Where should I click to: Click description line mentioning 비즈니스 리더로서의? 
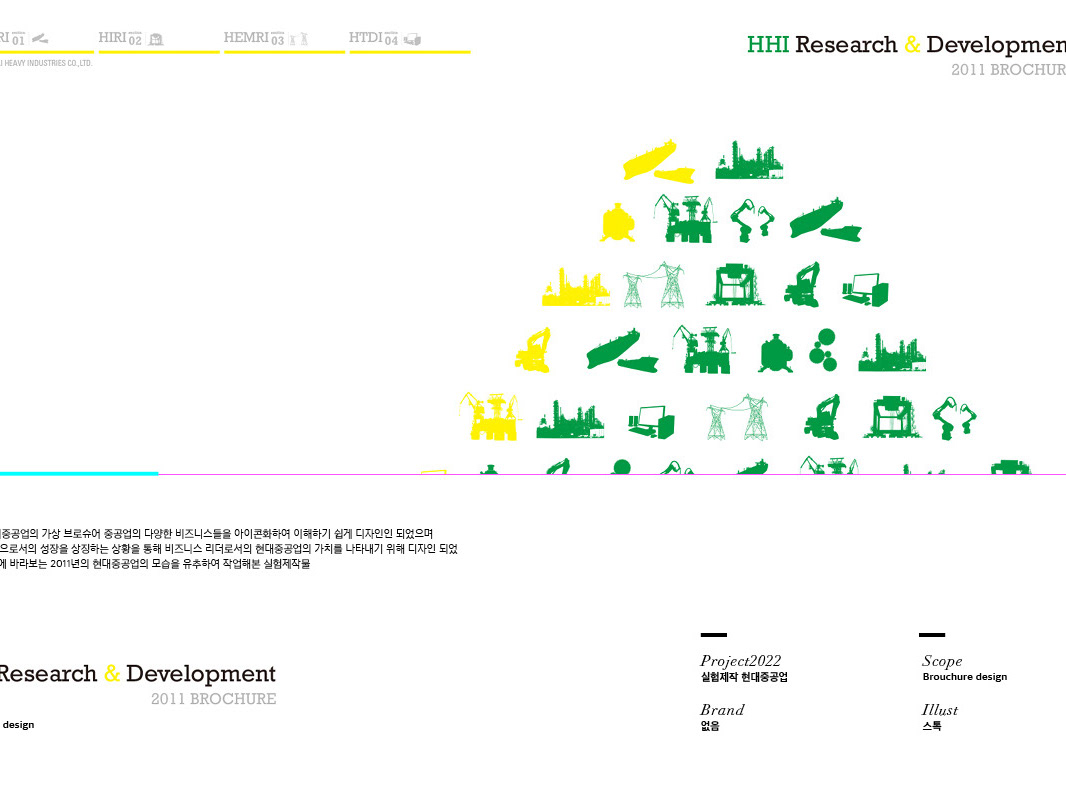coord(228,549)
